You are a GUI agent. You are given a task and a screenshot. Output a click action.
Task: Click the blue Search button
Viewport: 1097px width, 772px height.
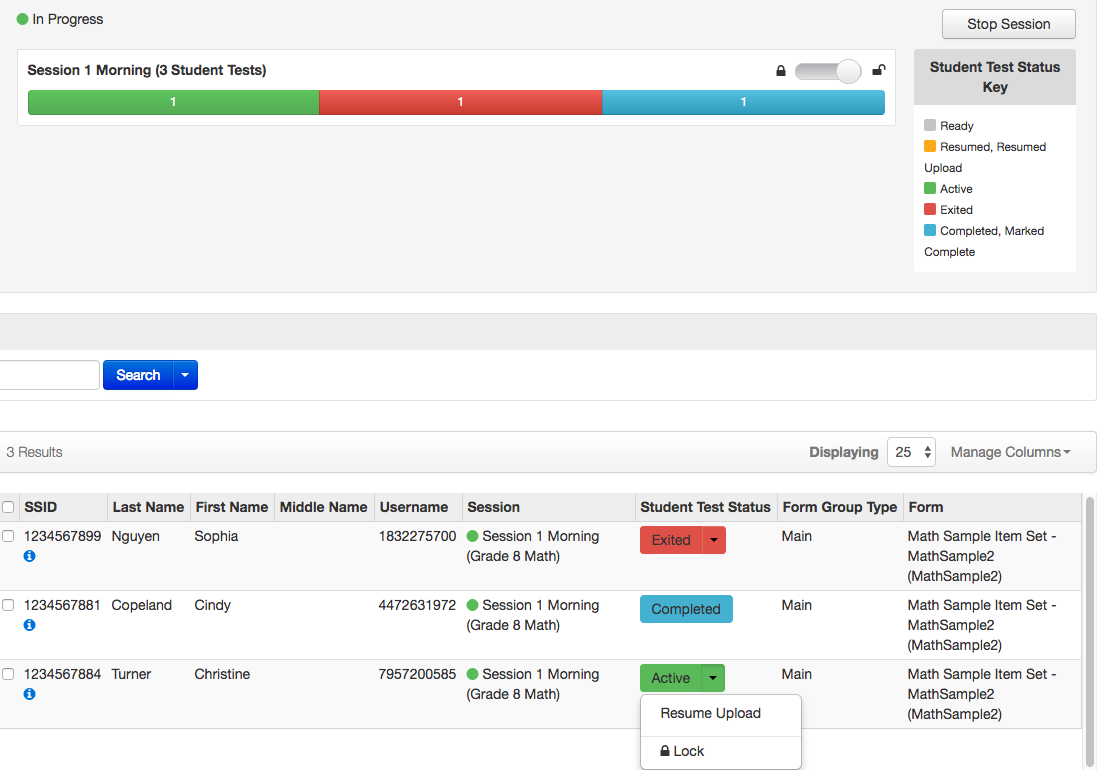tap(138, 375)
